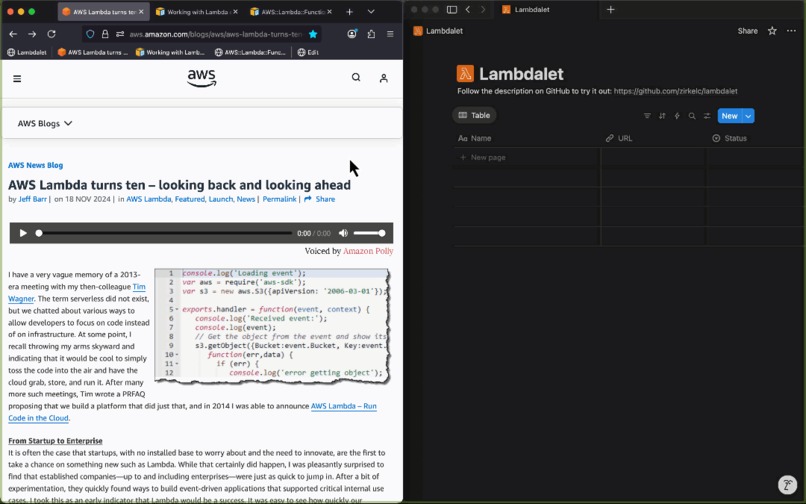Open Notion page options three dots
This screenshot has height=504, width=806.
[791, 31]
